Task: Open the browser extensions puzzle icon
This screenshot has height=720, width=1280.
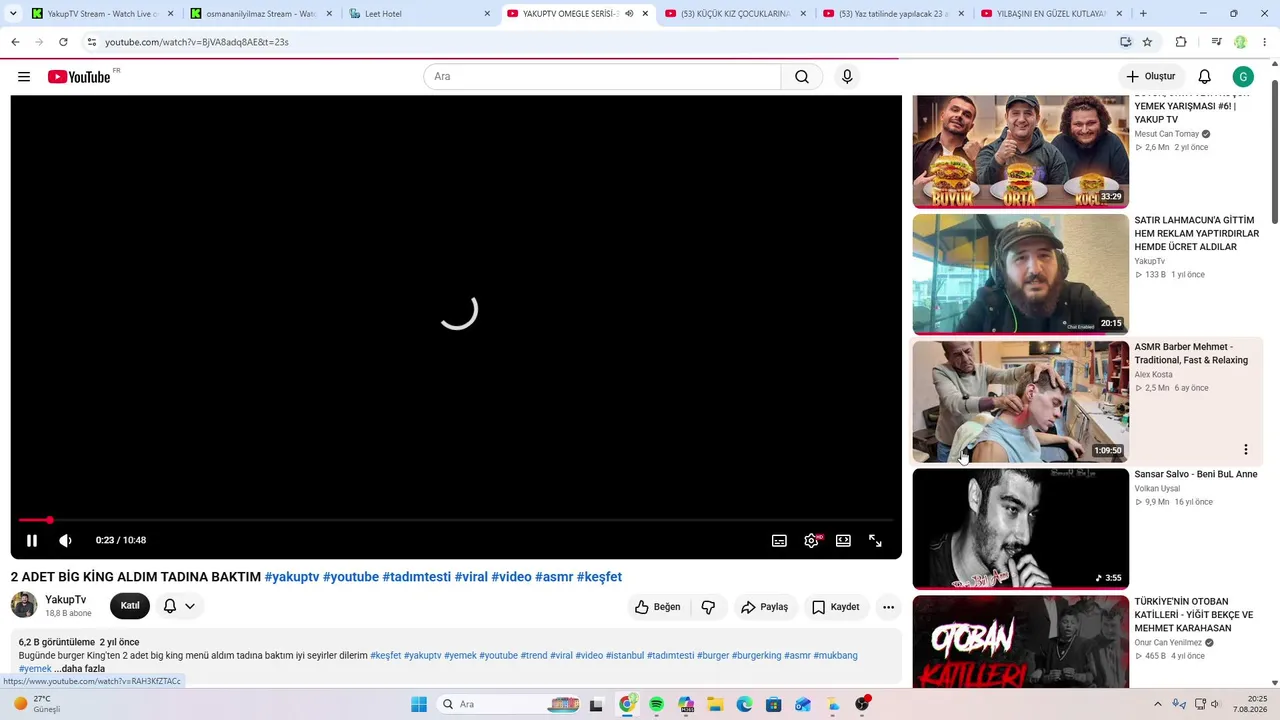Action: [1181, 42]
